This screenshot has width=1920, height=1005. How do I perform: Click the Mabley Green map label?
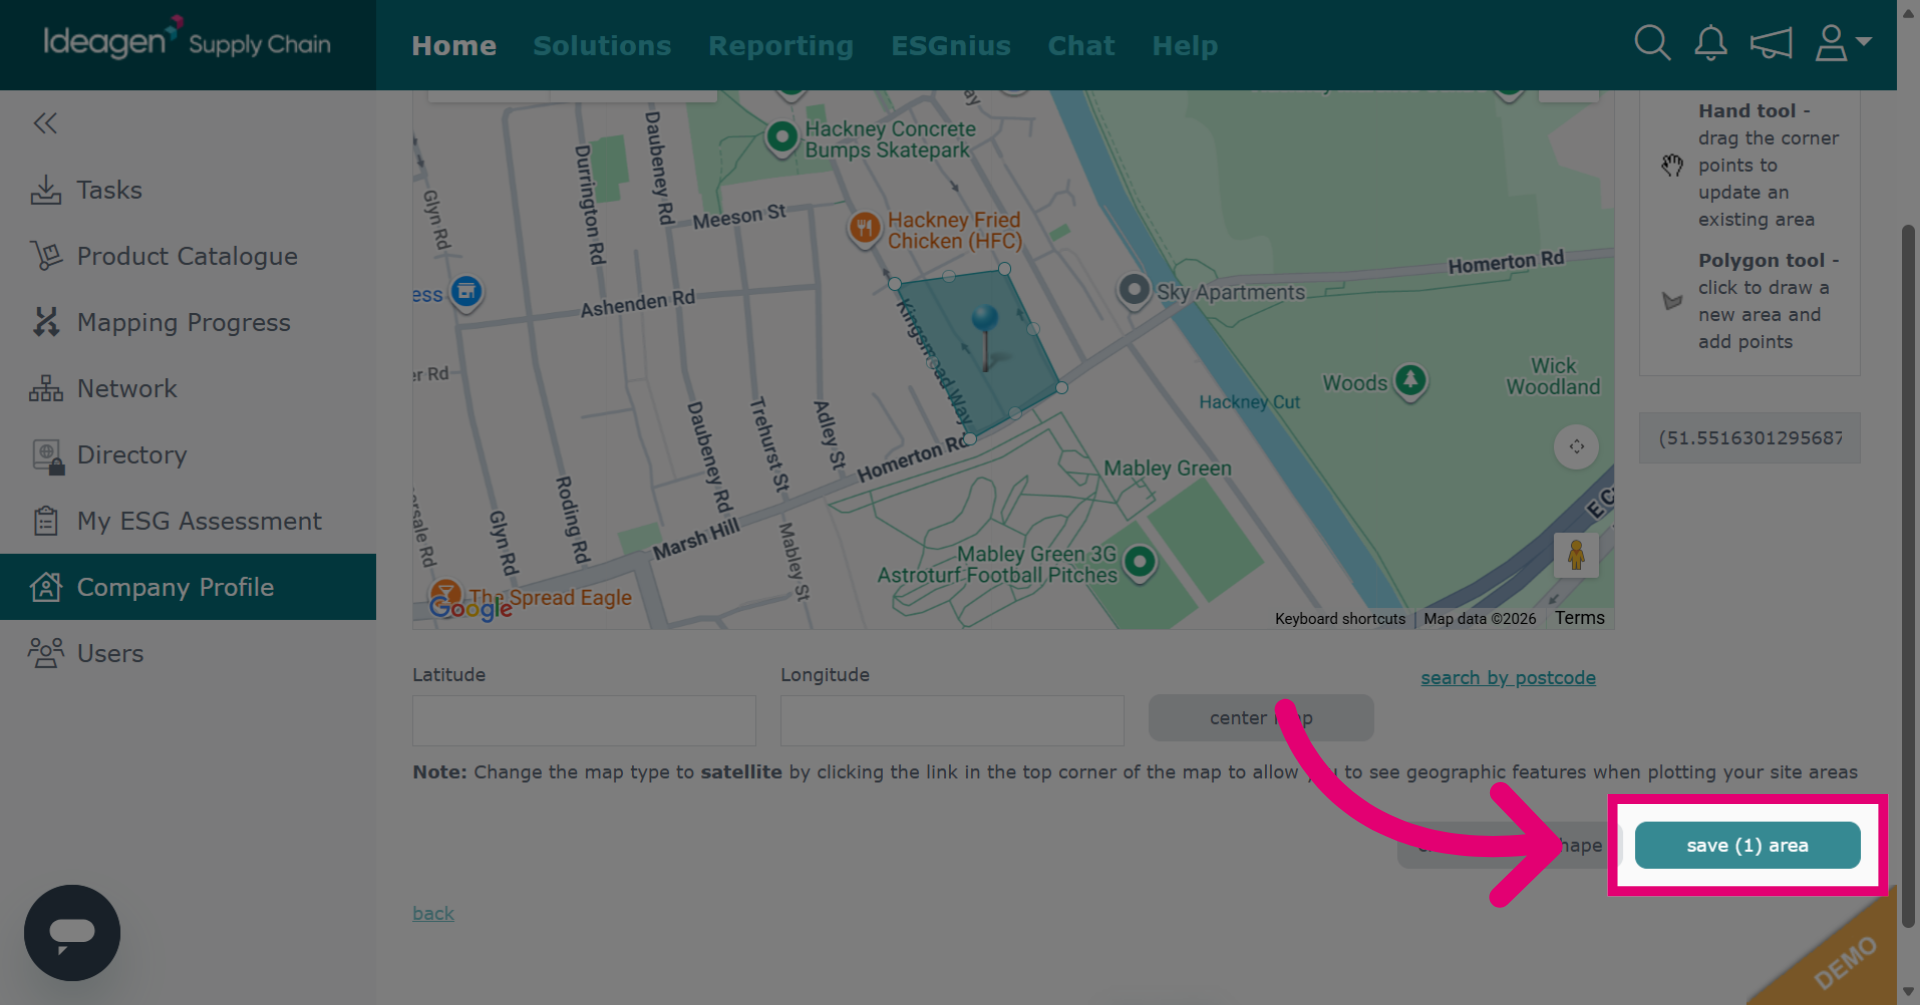click(x=1167, y=468)
